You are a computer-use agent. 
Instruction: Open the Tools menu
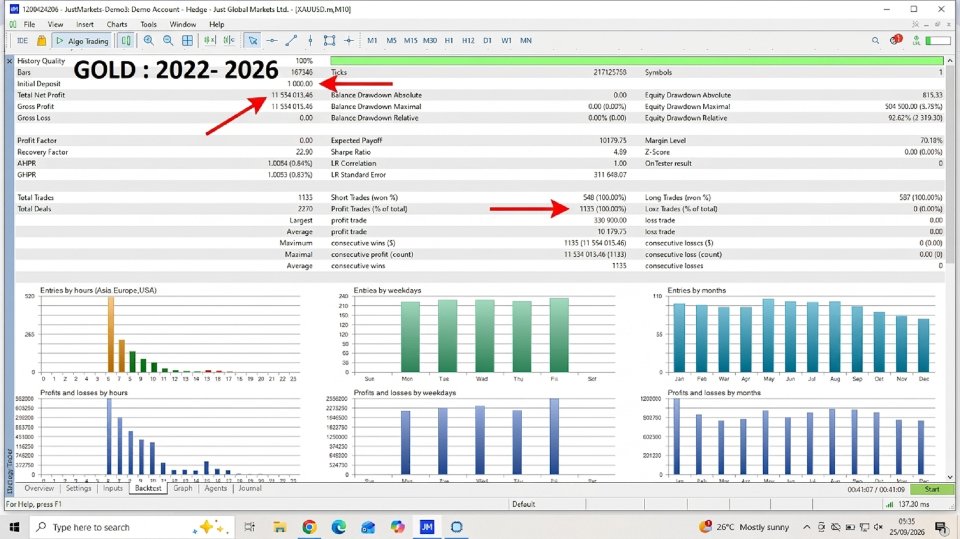149,24
